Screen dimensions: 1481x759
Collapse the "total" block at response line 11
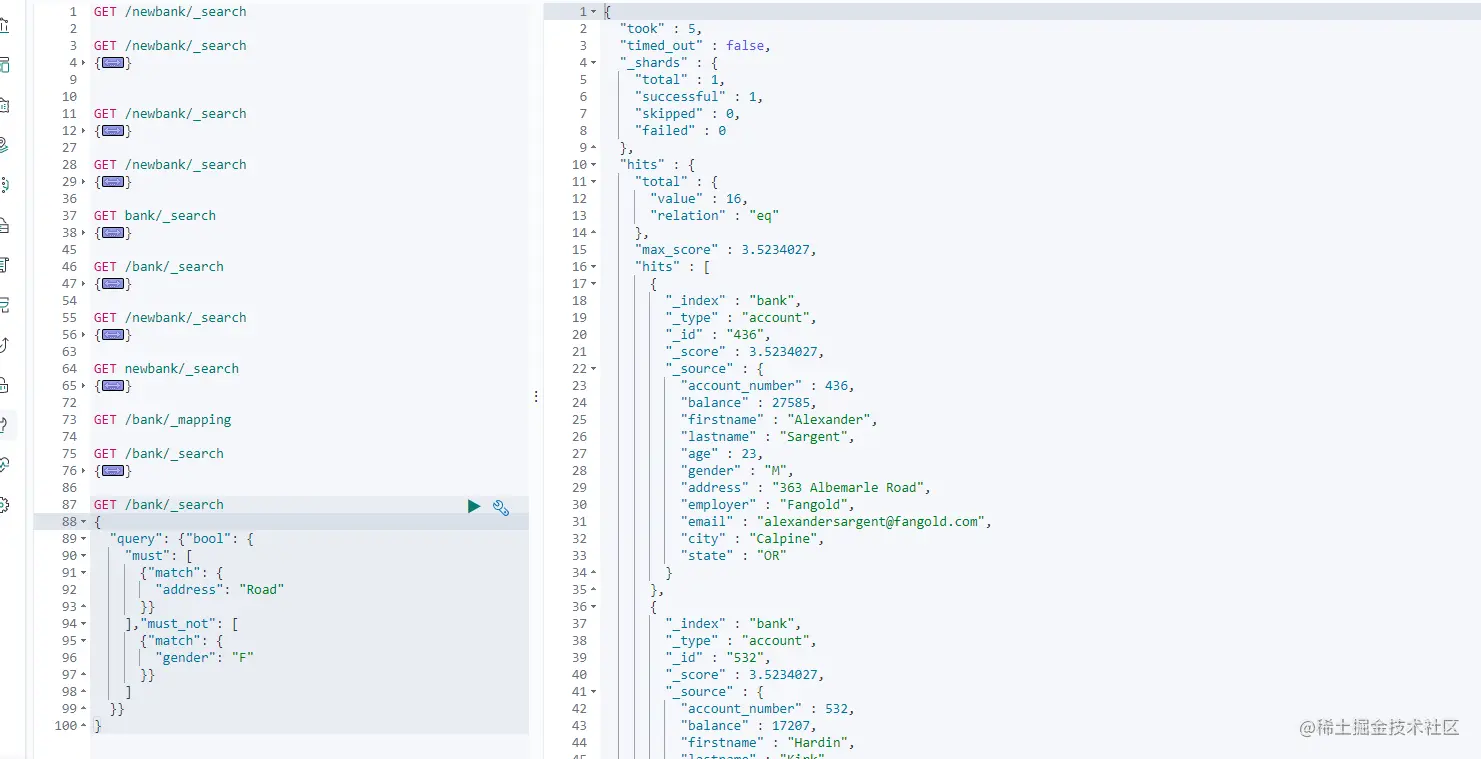(594, 182)
